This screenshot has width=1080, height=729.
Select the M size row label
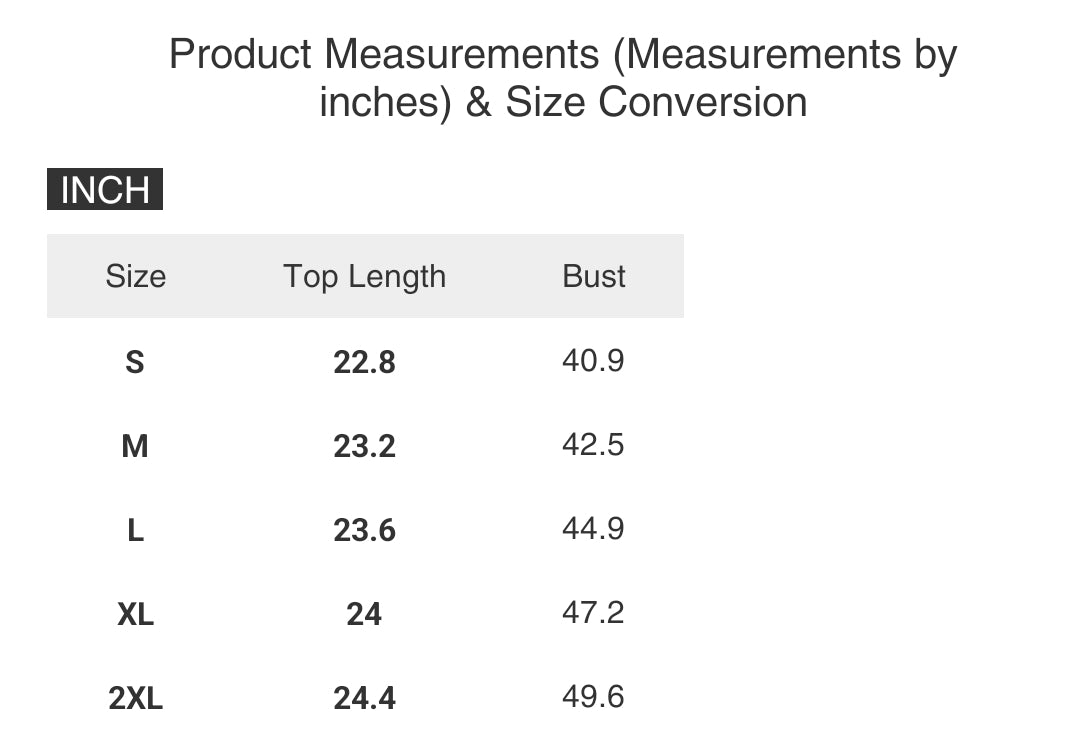[x=135, y=446]
